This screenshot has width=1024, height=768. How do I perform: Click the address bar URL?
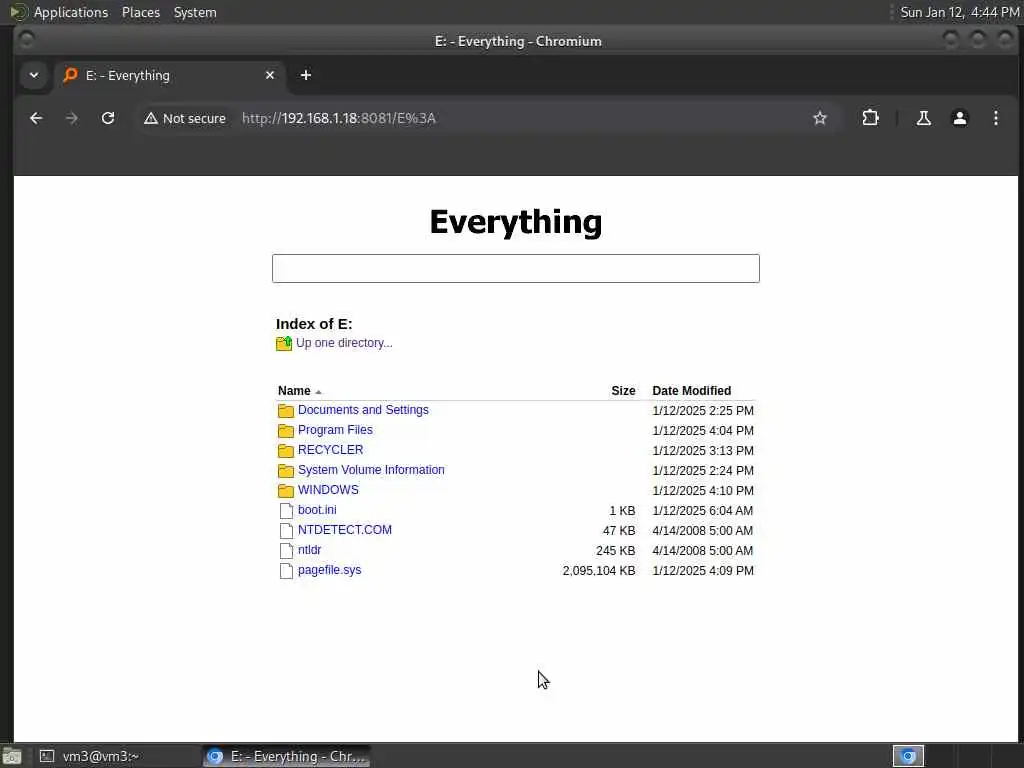(x=338, y=118)
